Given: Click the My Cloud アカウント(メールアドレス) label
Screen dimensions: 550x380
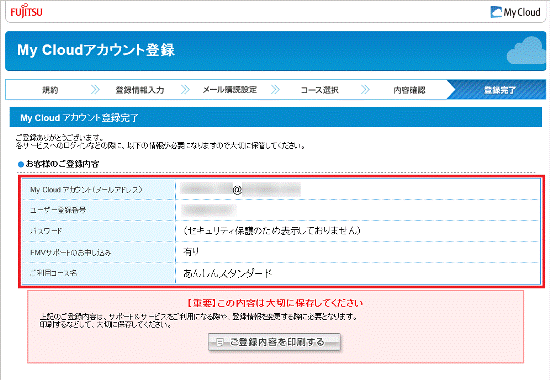Looking at the screenshot, I should tap(86, 190).
